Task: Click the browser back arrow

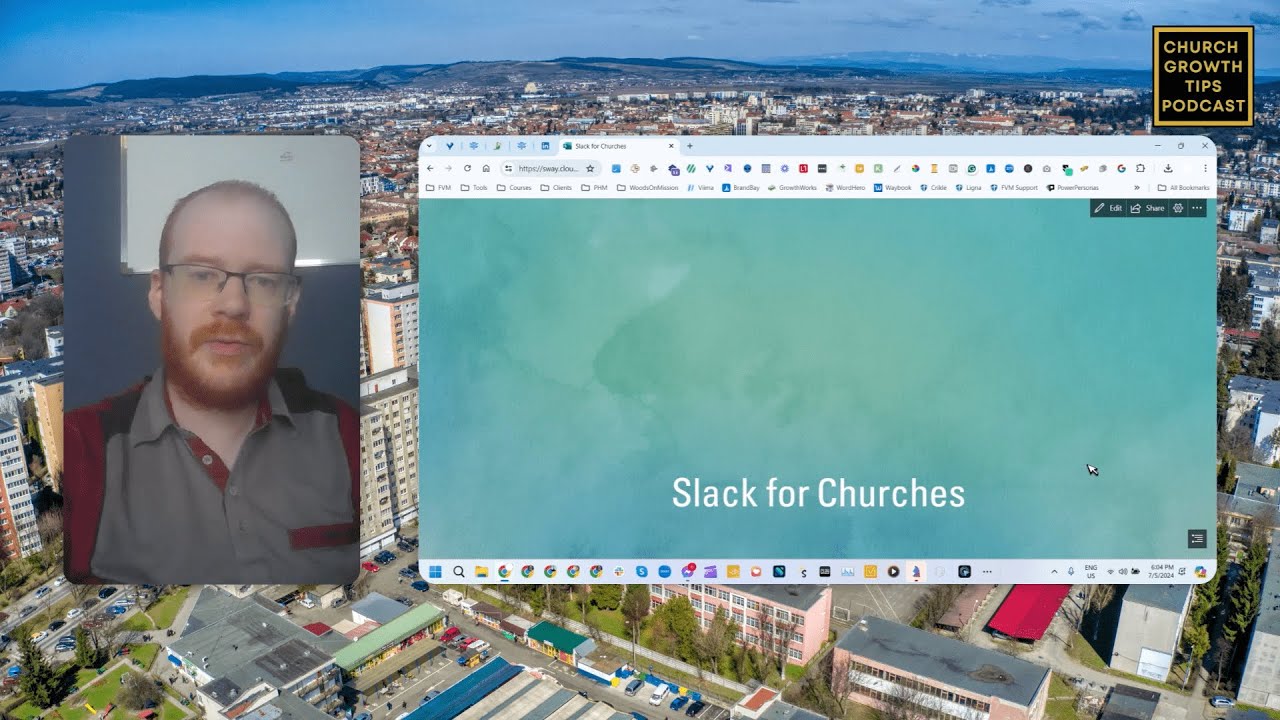Action: (x=430, y=168)
